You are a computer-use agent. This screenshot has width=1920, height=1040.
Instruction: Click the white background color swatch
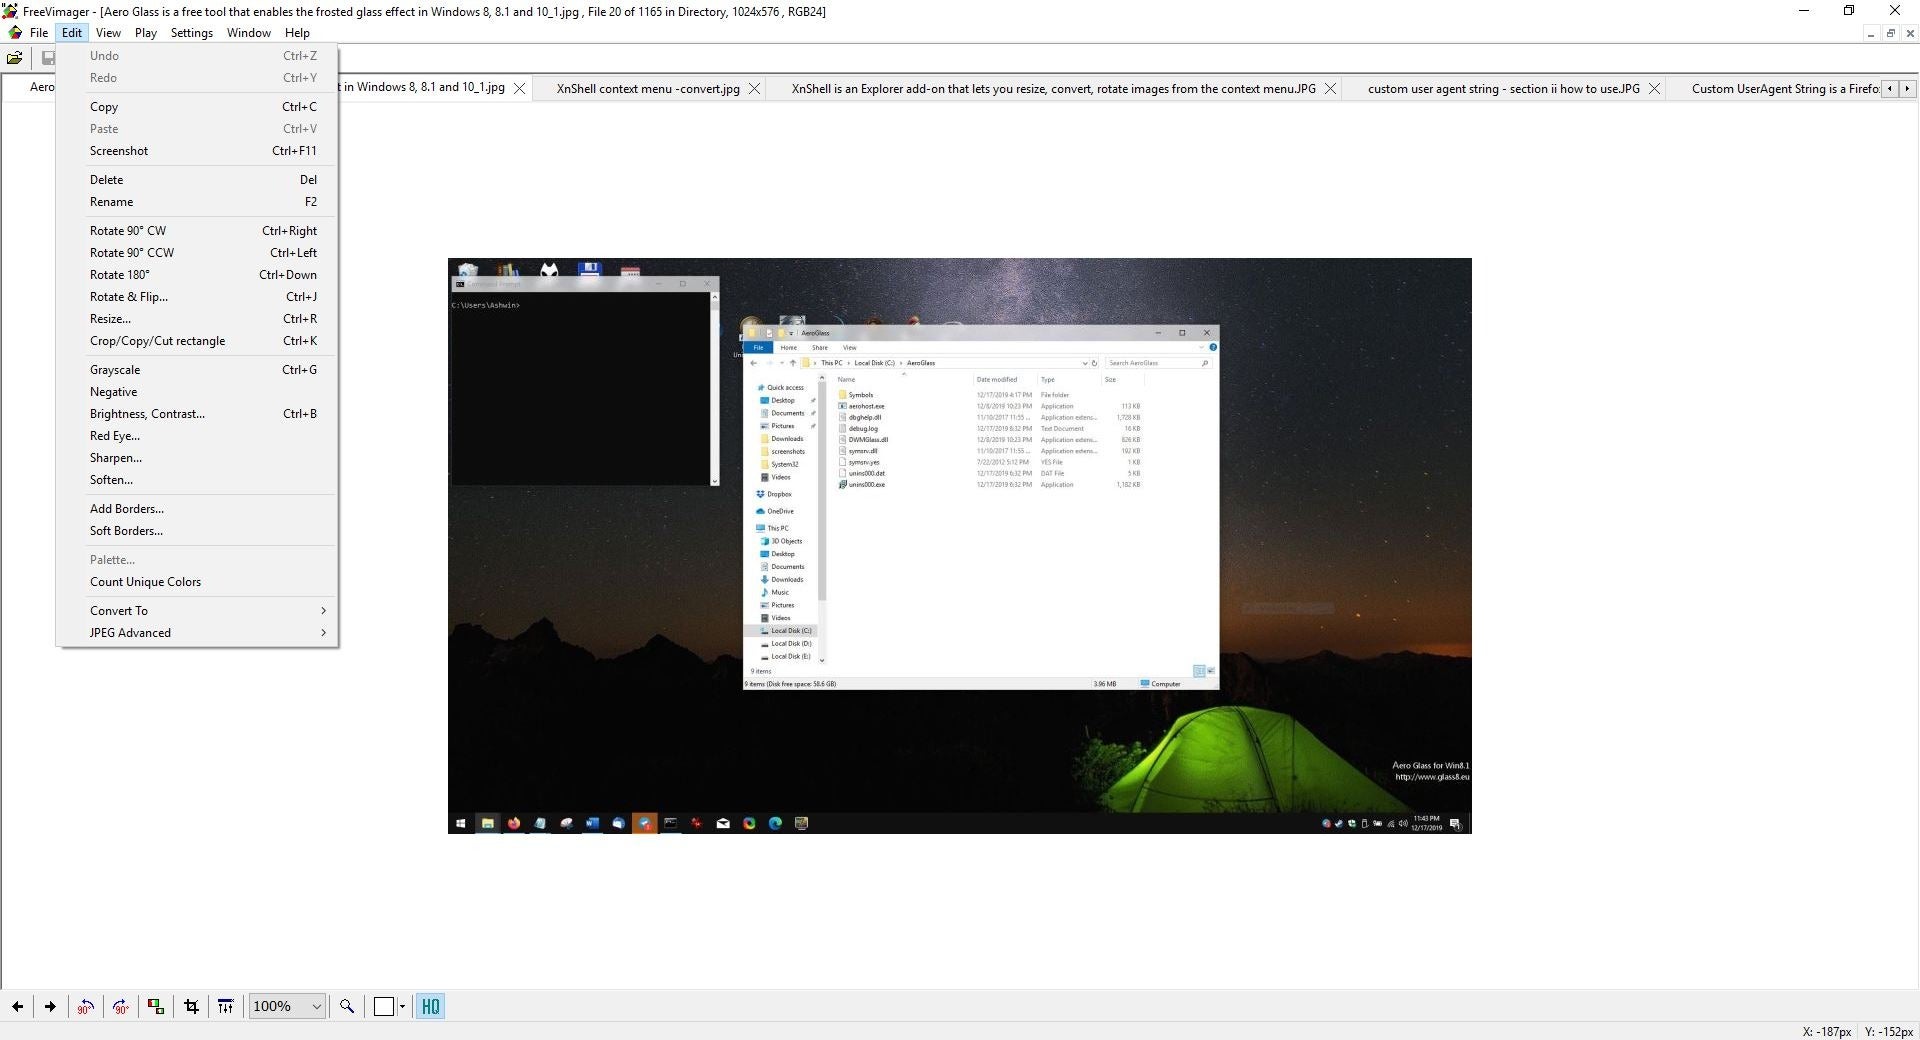384,1006
